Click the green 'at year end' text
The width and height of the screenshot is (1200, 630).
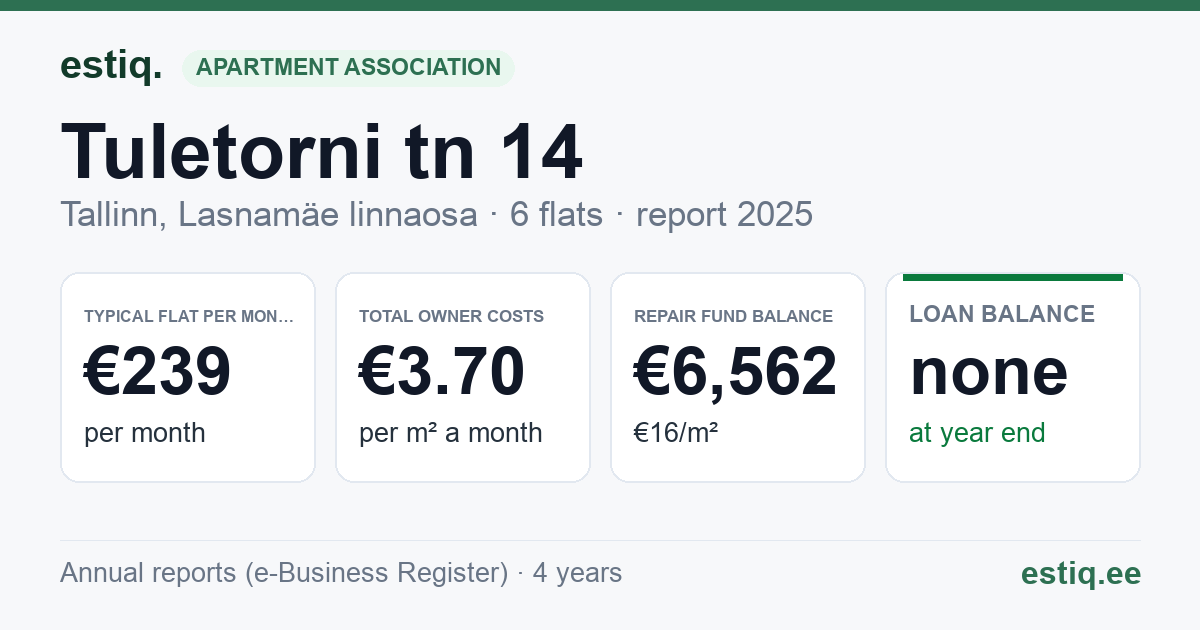click(977, 433)
